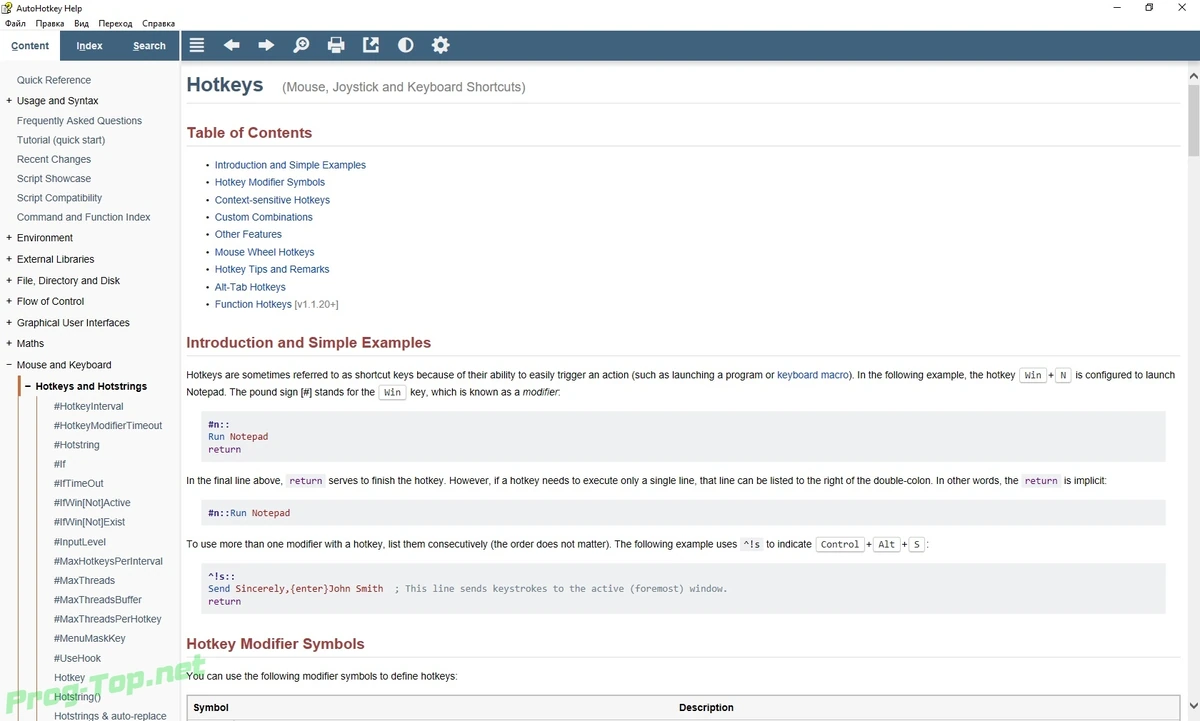Select #MaxHotkeysPerInterval entry
This screenshot has height=721, width=1200.
point(108,561)
